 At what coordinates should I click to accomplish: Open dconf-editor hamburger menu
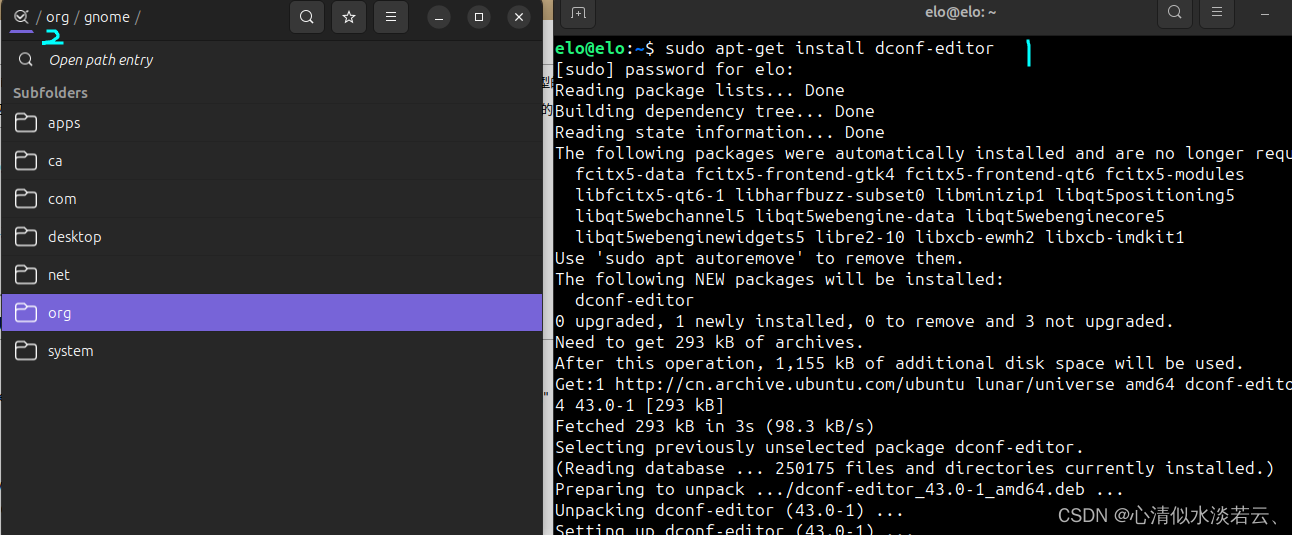[391, 17]
